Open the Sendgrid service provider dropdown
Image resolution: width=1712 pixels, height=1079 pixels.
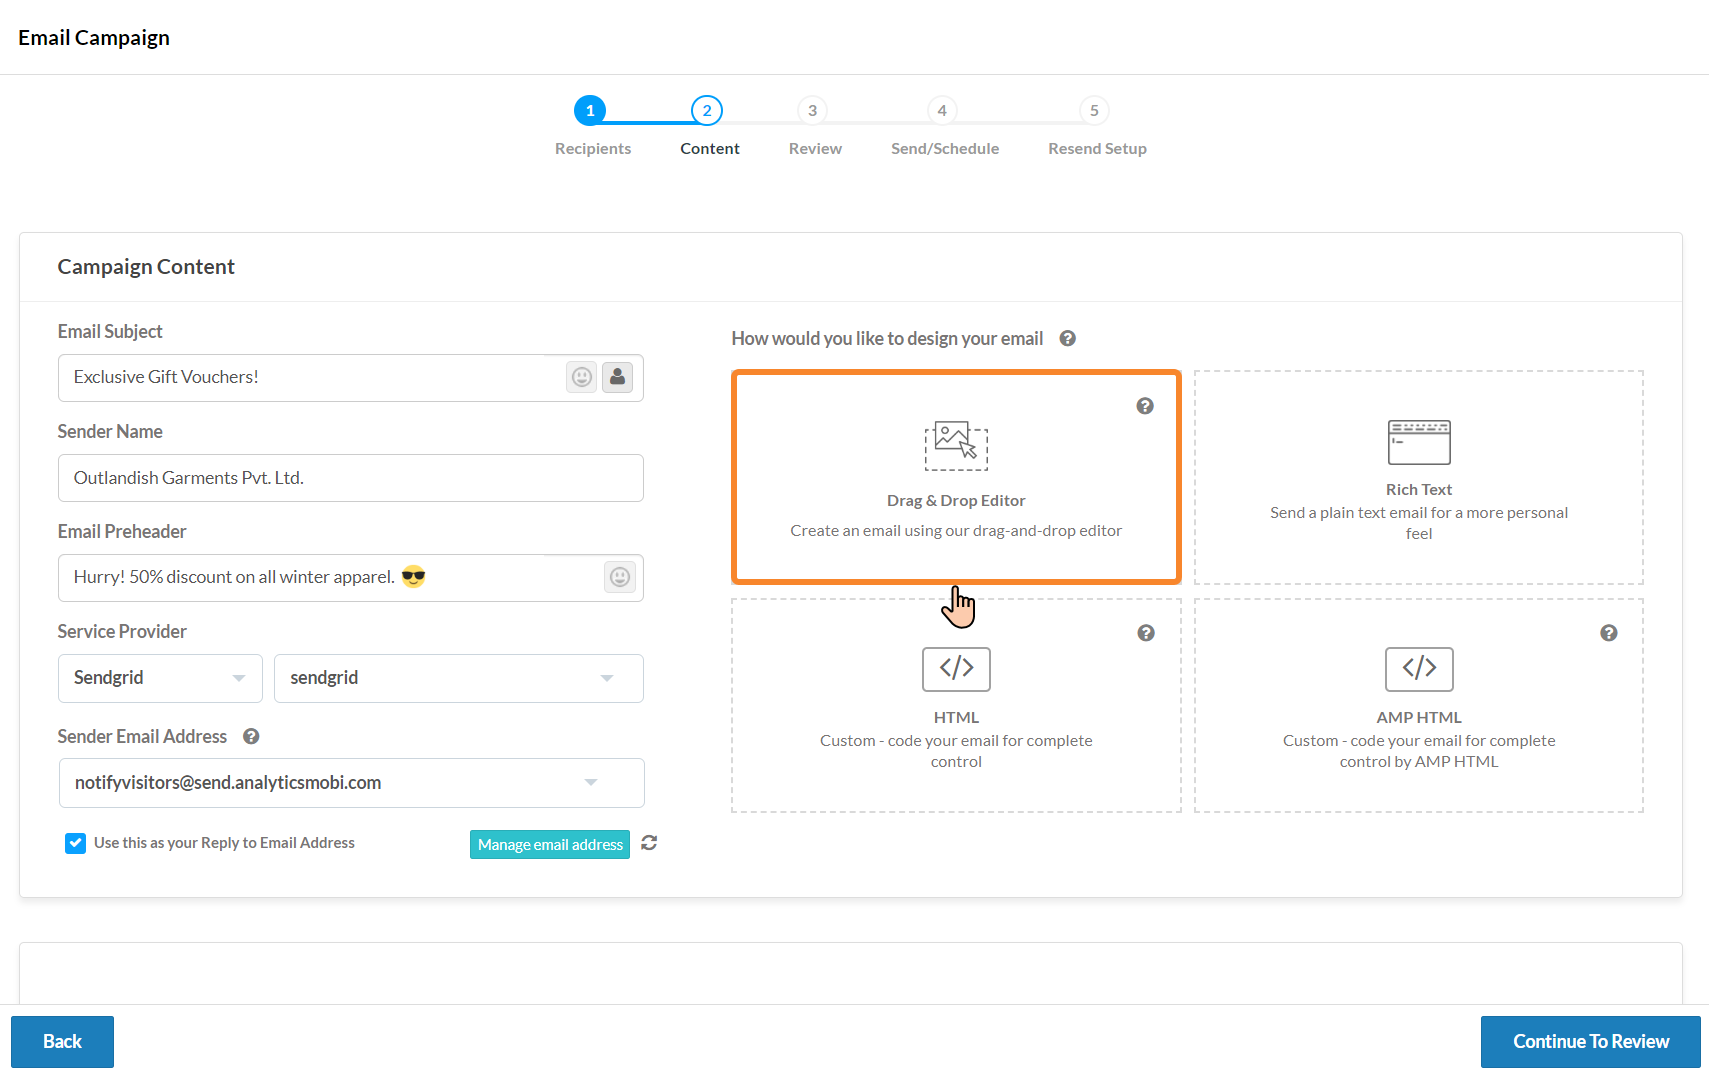pyautogui.click(x=160, y=678)
